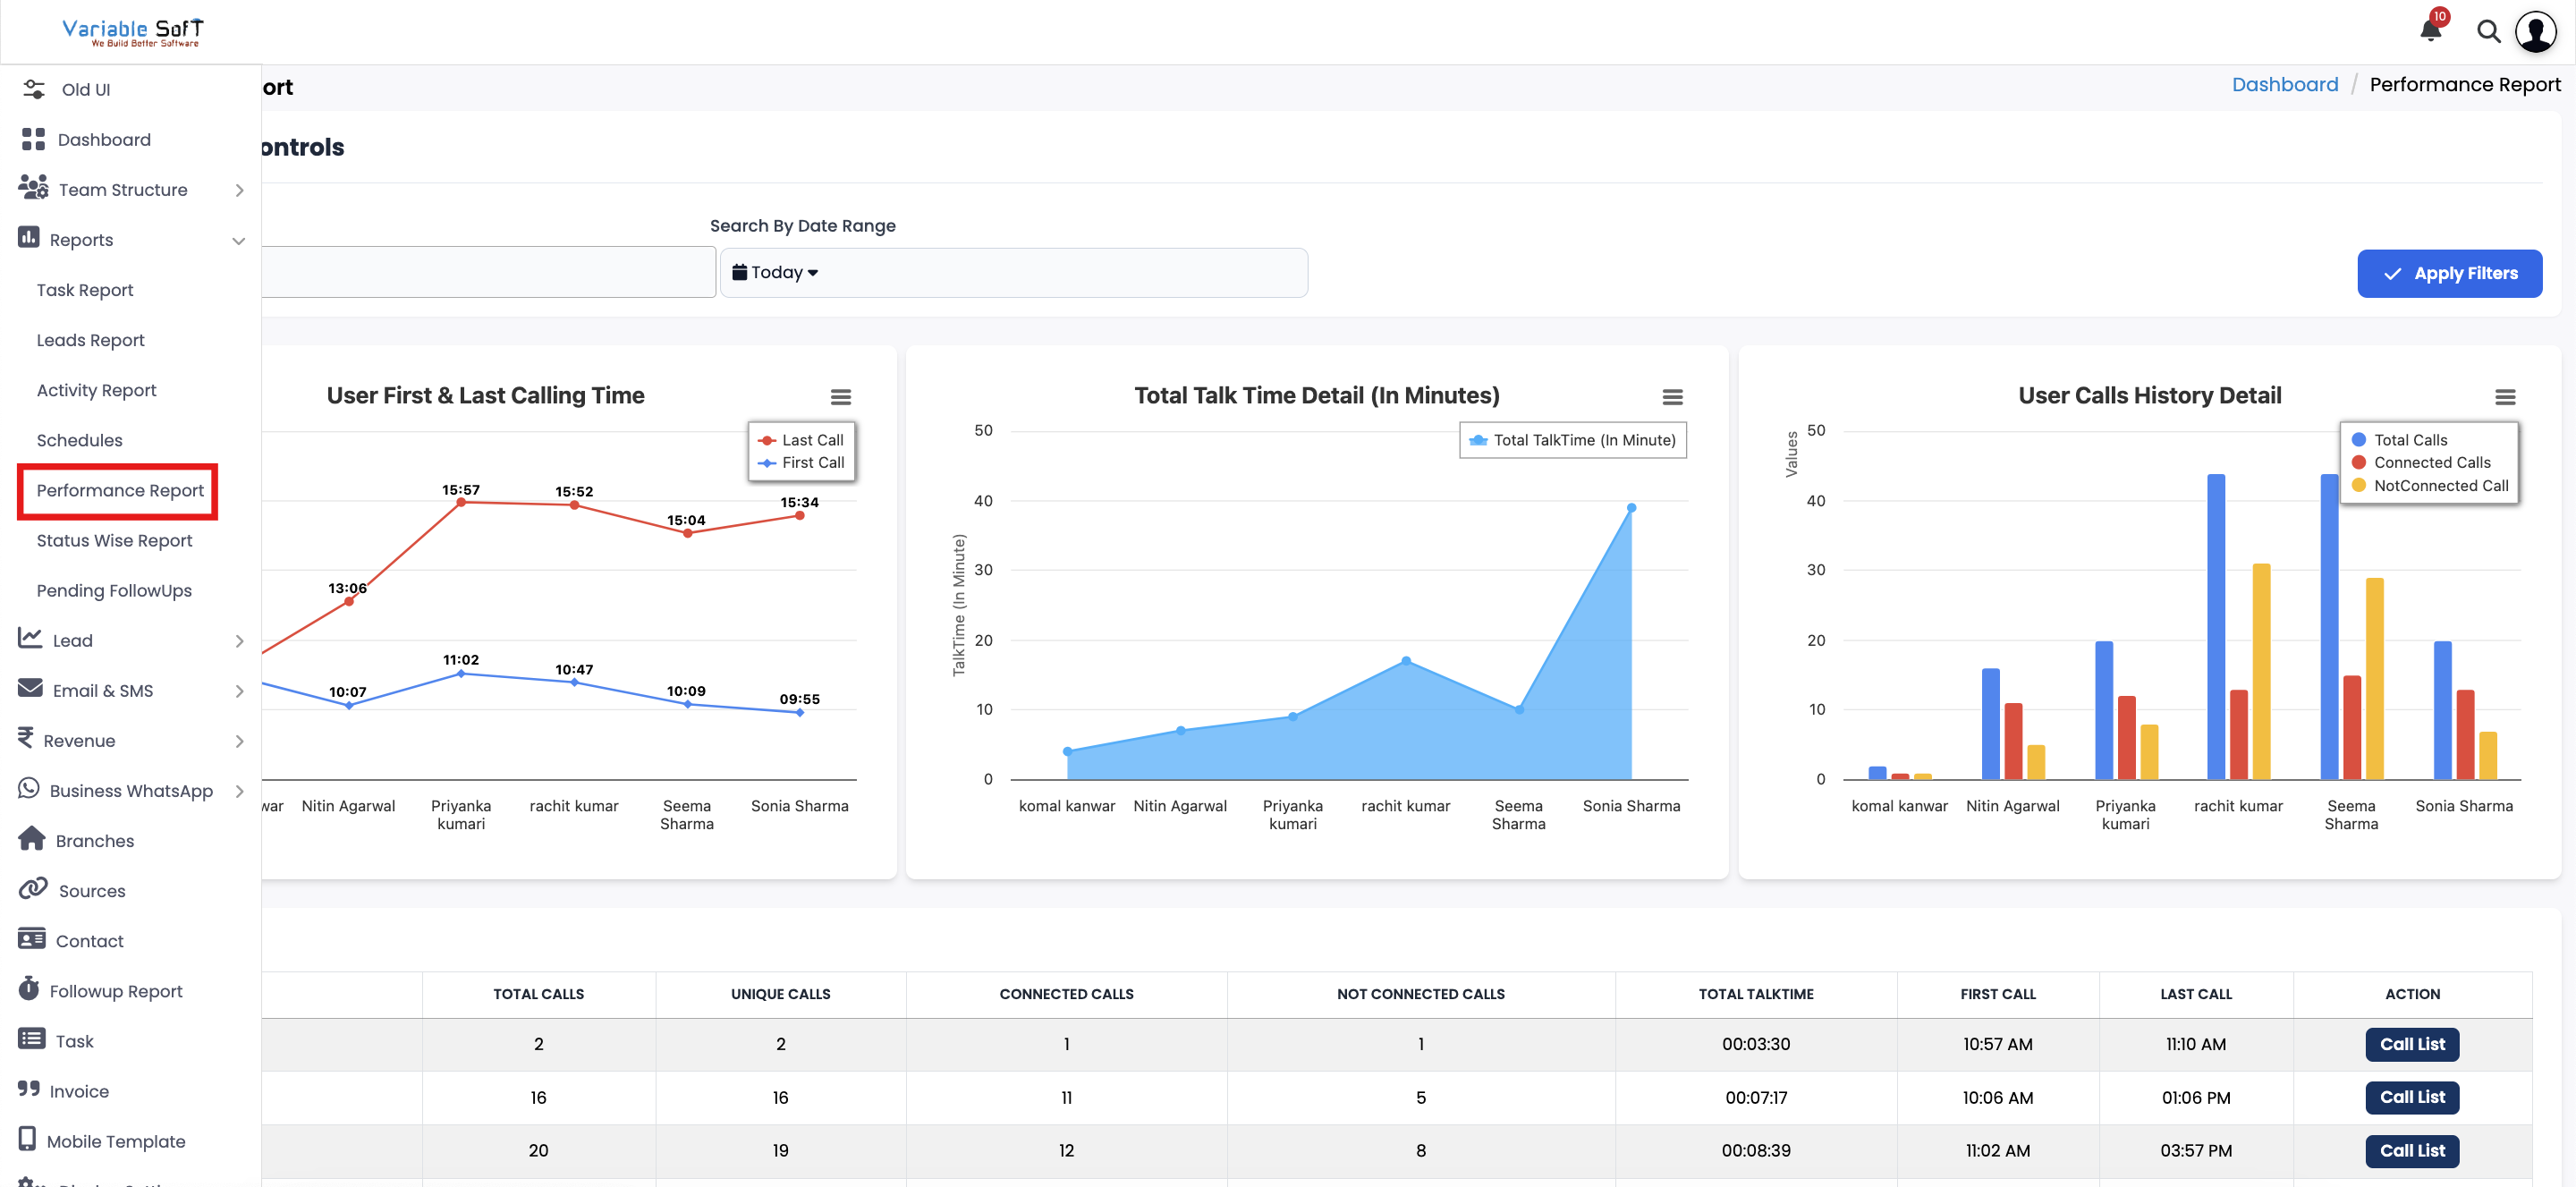This screenshot has width=2576, height=1187.
Task: Click the search magnifier icon
Action: point(2488,32)
